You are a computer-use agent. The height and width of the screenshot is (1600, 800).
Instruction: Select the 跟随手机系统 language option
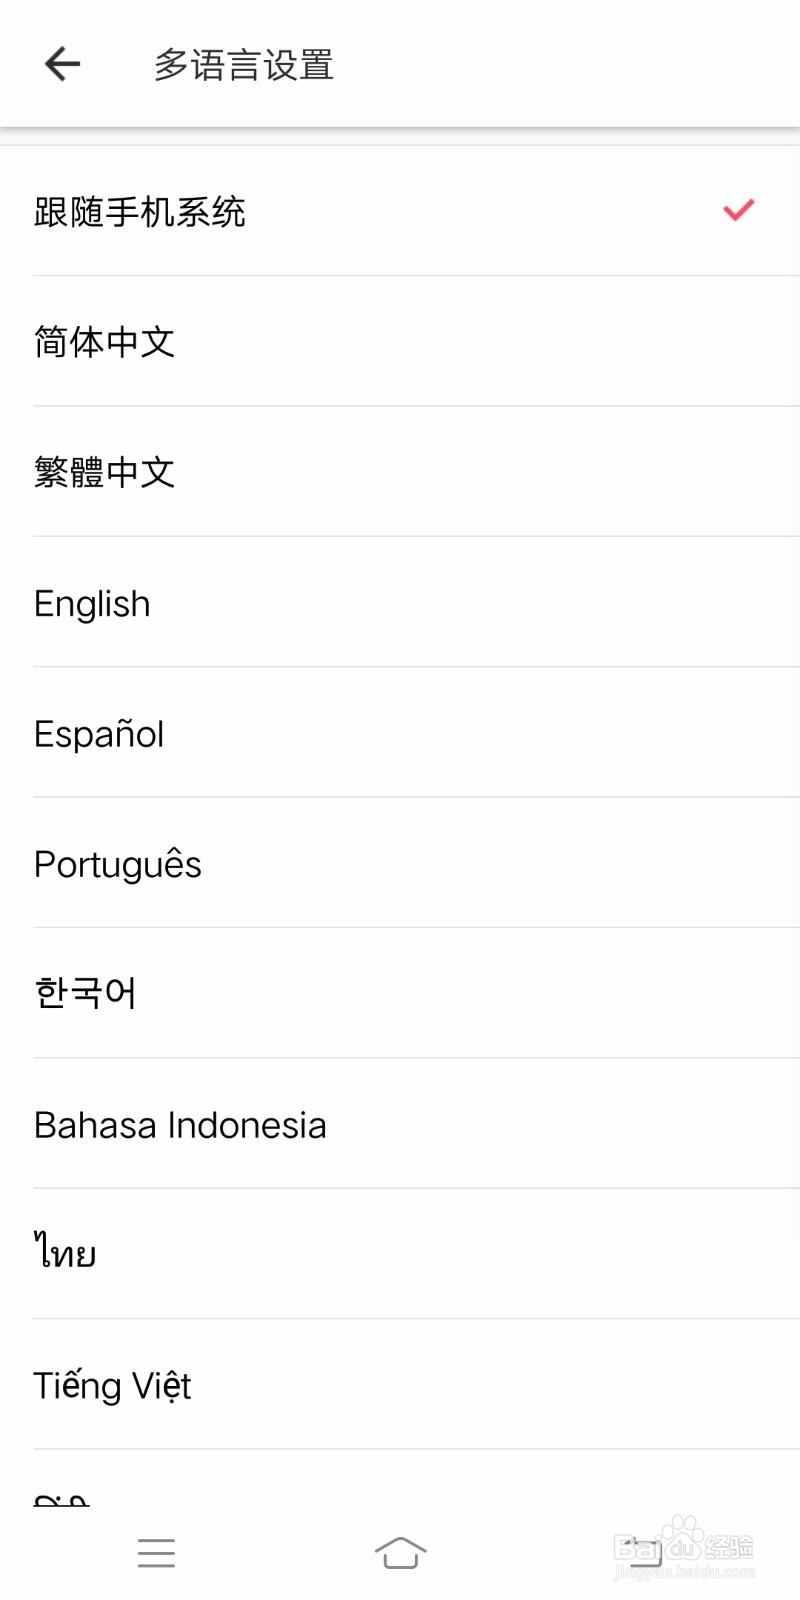pos(140,212)
